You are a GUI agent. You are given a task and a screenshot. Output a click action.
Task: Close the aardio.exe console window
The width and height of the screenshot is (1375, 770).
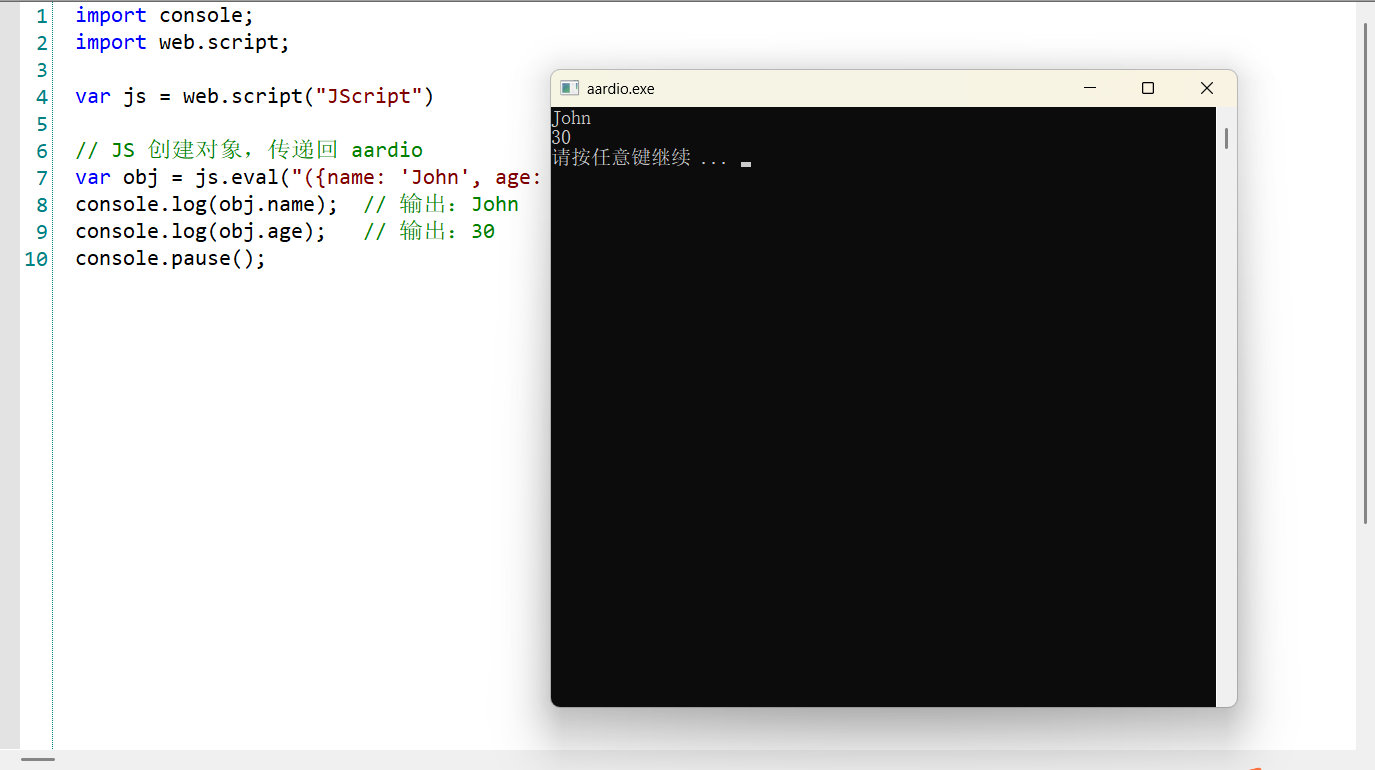coord(1207,88)
